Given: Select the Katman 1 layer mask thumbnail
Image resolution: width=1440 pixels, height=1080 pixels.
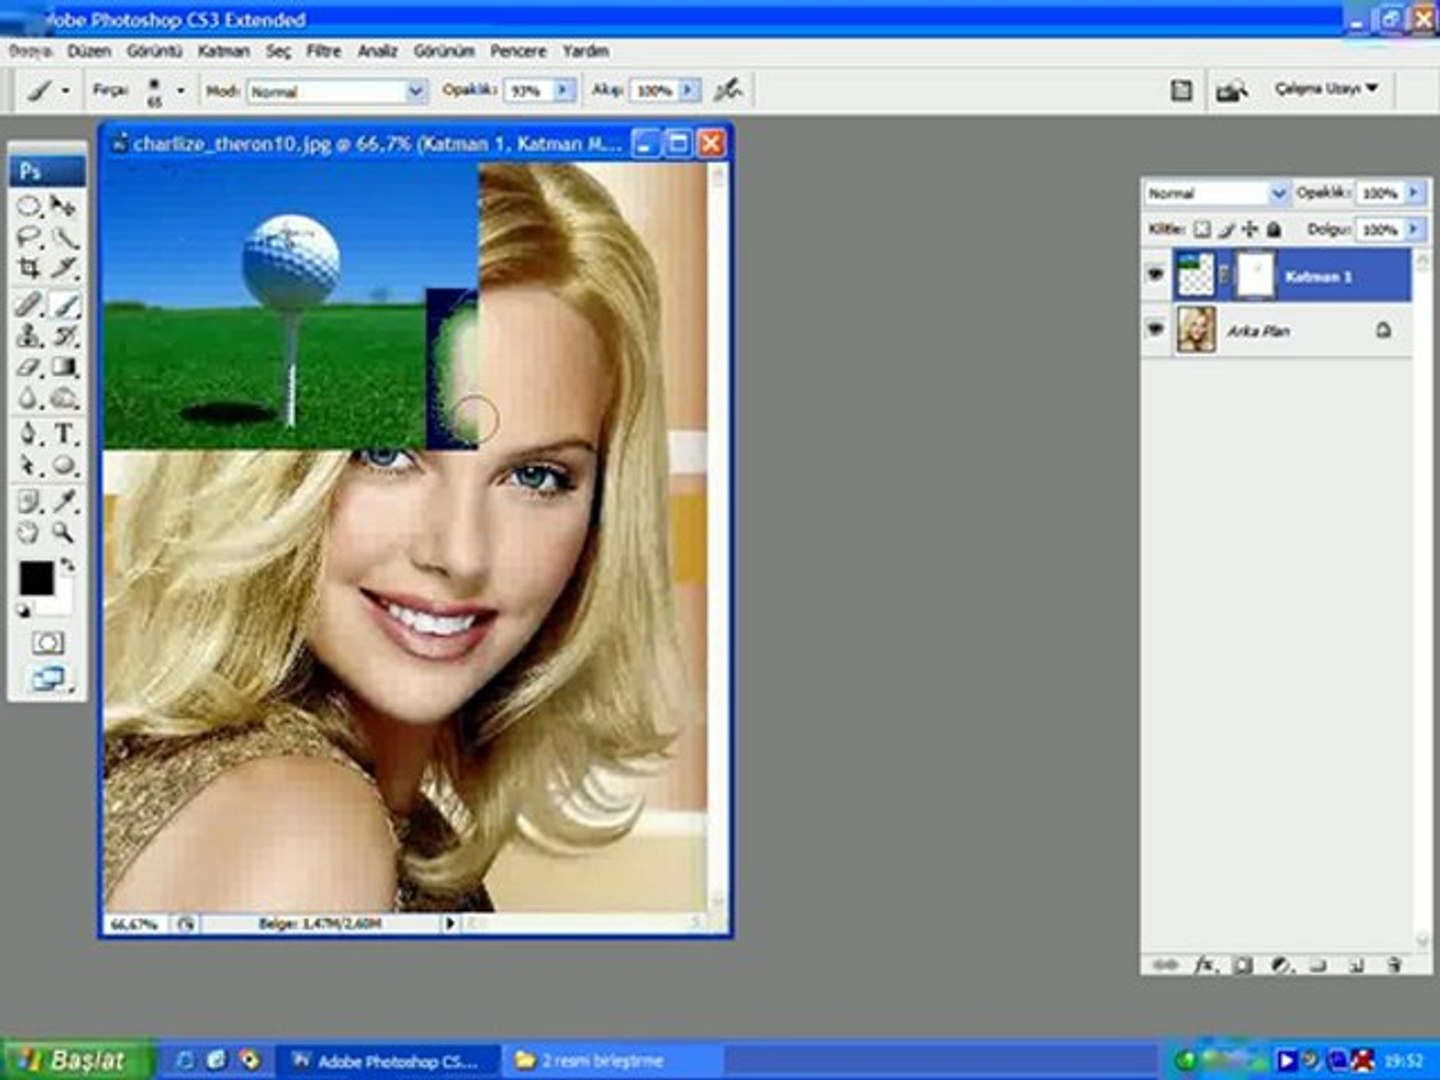Looking at the screenshot, I should pos(1256,274).
